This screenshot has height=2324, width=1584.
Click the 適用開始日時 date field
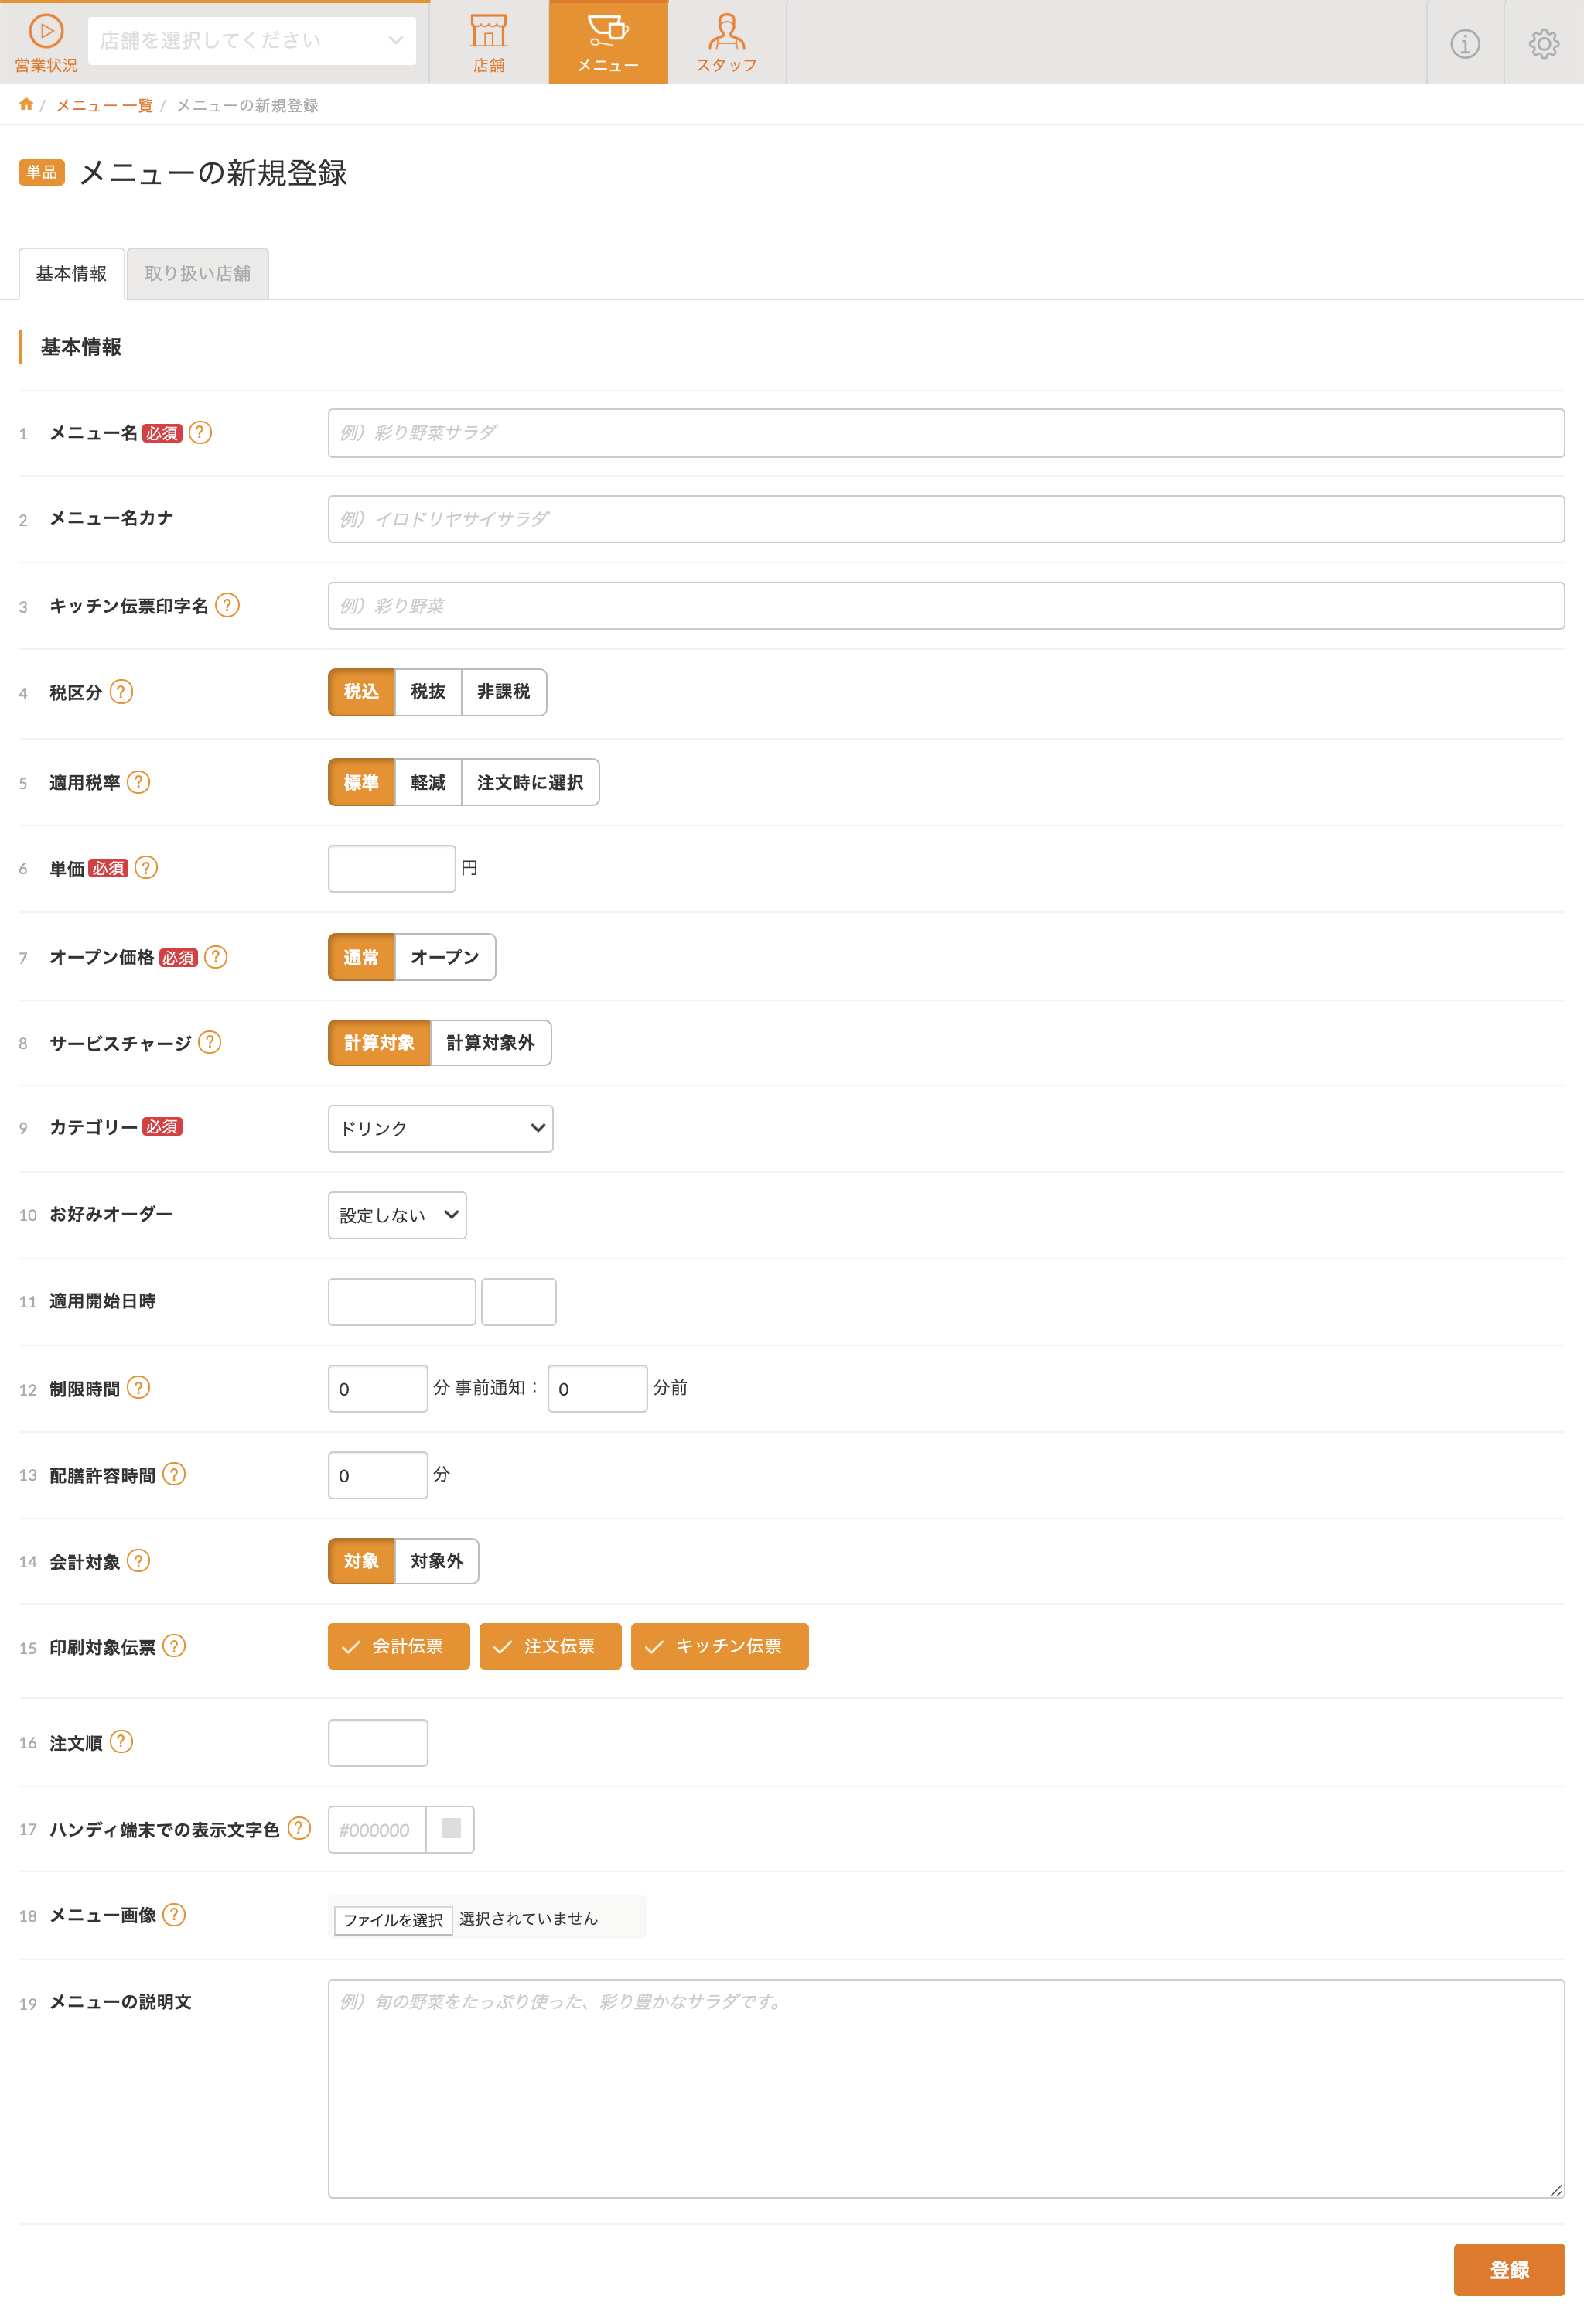(402, 1302)
